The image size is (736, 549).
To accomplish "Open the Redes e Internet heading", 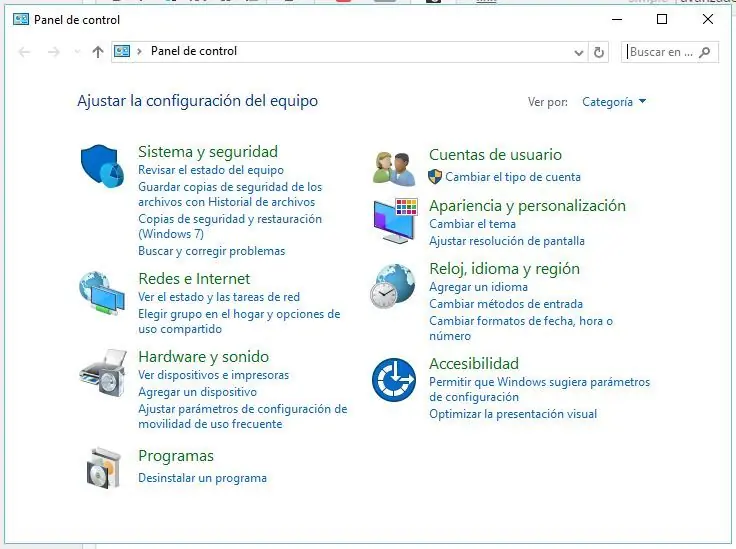I will click(x=194, y=279).
